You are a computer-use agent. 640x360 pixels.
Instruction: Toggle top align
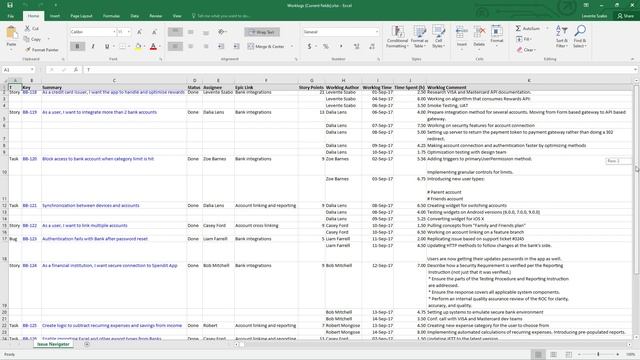pos(175,32)
